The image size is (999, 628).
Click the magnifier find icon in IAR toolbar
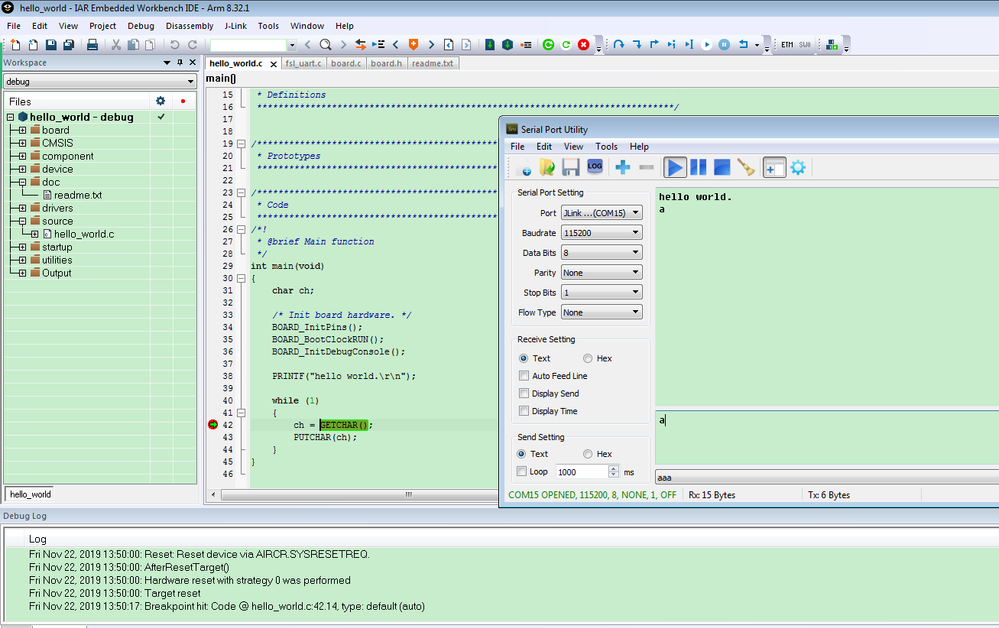coord(325,45)
